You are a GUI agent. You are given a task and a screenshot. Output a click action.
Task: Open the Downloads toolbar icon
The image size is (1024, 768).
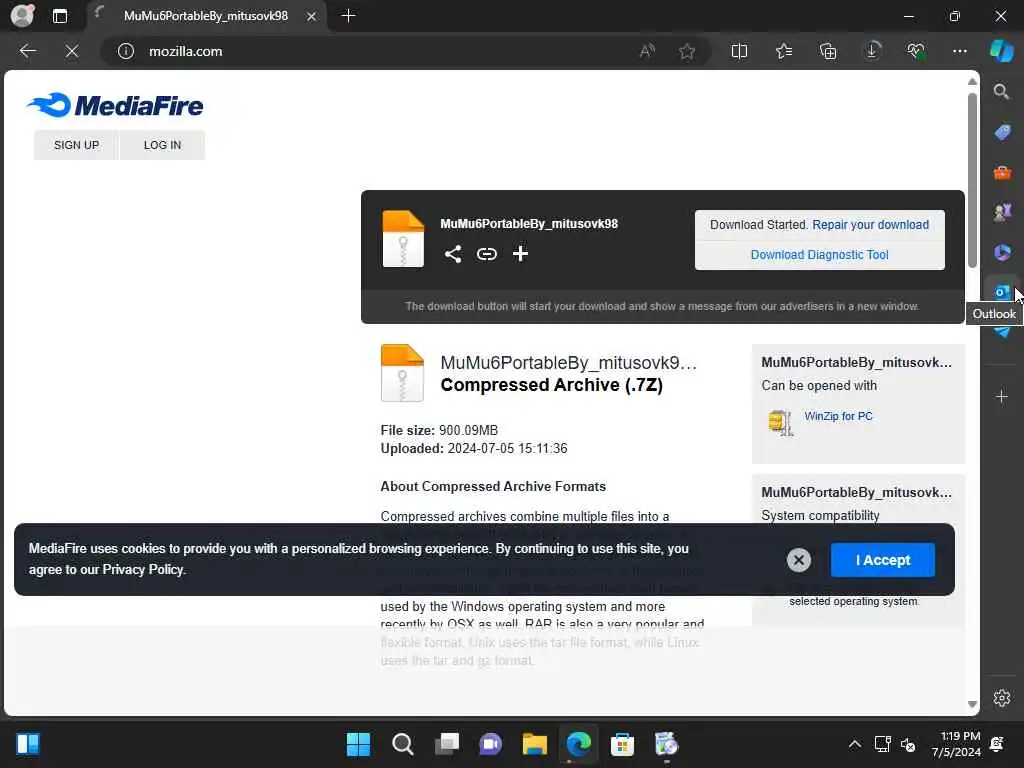[x=872, y=51]
